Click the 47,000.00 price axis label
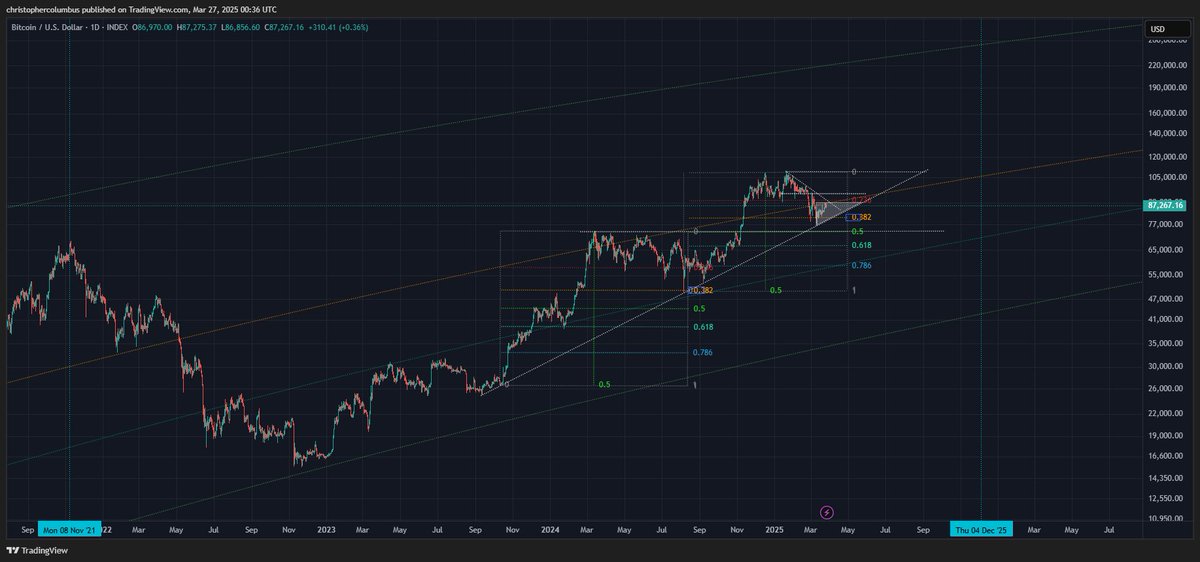 1164,299
